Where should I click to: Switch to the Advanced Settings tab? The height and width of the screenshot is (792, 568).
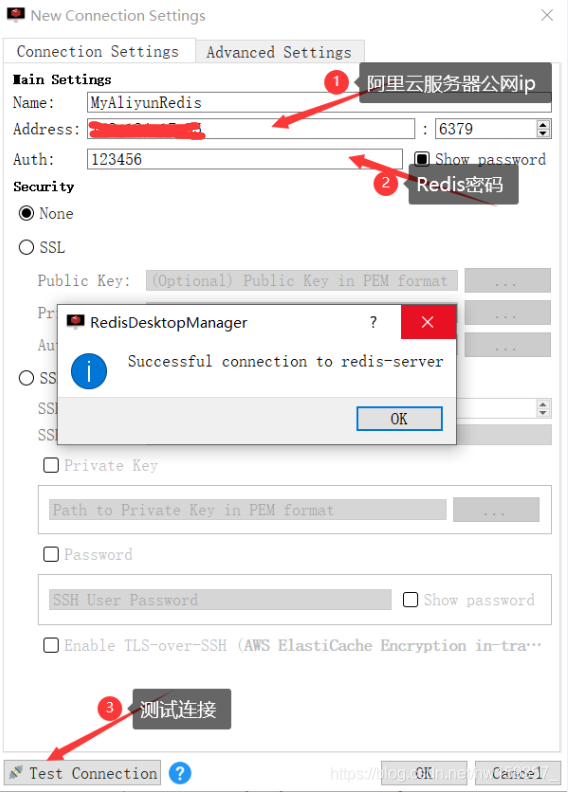(x=279, y=52)
